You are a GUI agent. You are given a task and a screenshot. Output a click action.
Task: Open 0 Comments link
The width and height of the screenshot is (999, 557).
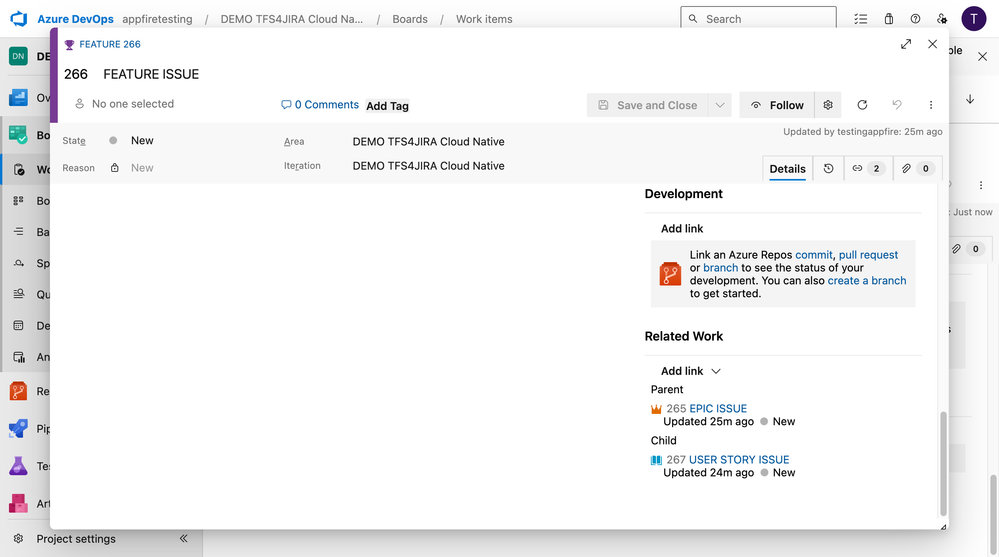(320, 105)
